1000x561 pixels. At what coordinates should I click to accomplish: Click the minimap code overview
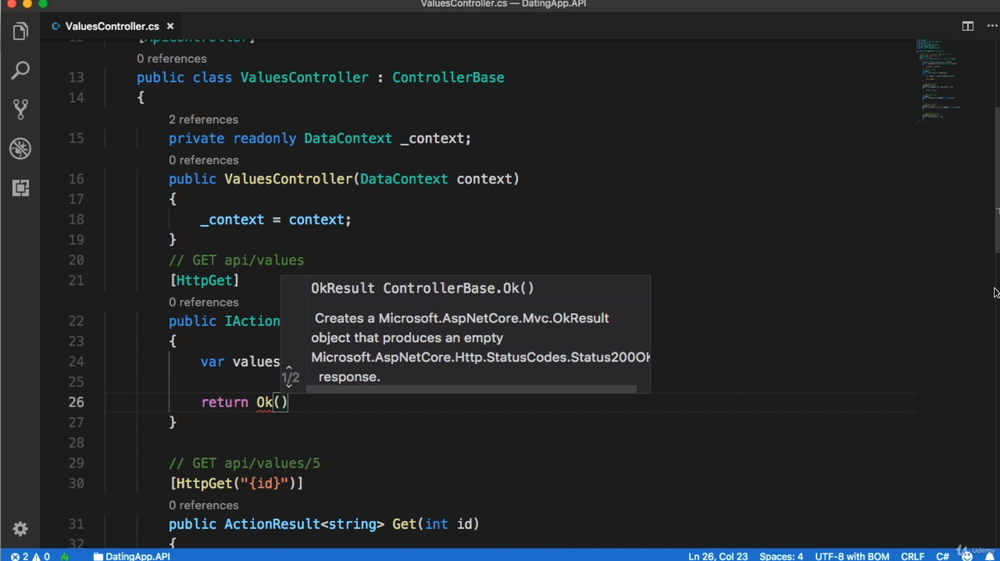[x=938, y=81]
